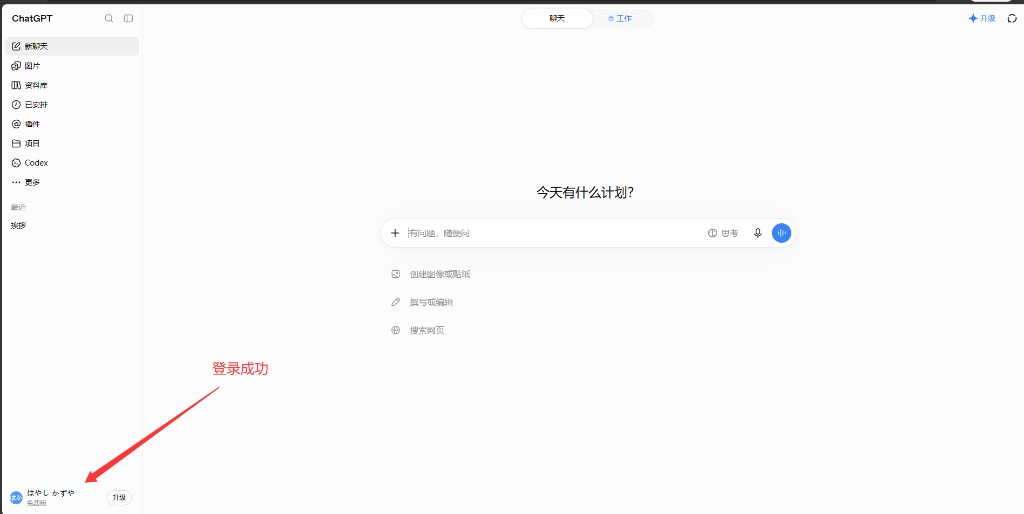Open Codex from the sidebar

pos(72,163)
